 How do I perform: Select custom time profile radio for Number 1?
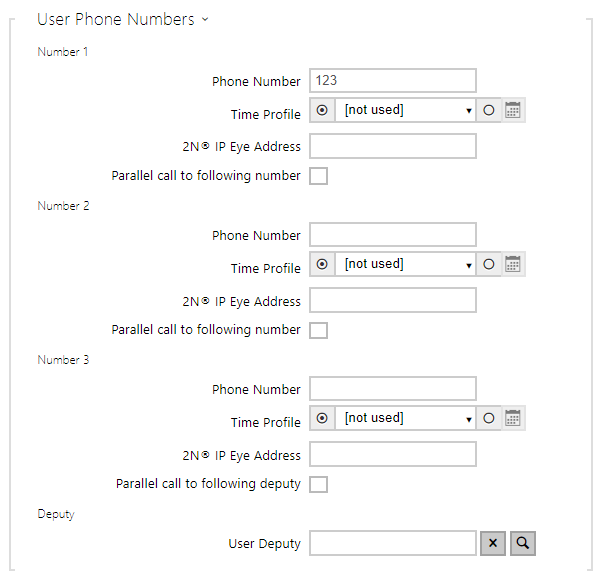coord(489,110)
